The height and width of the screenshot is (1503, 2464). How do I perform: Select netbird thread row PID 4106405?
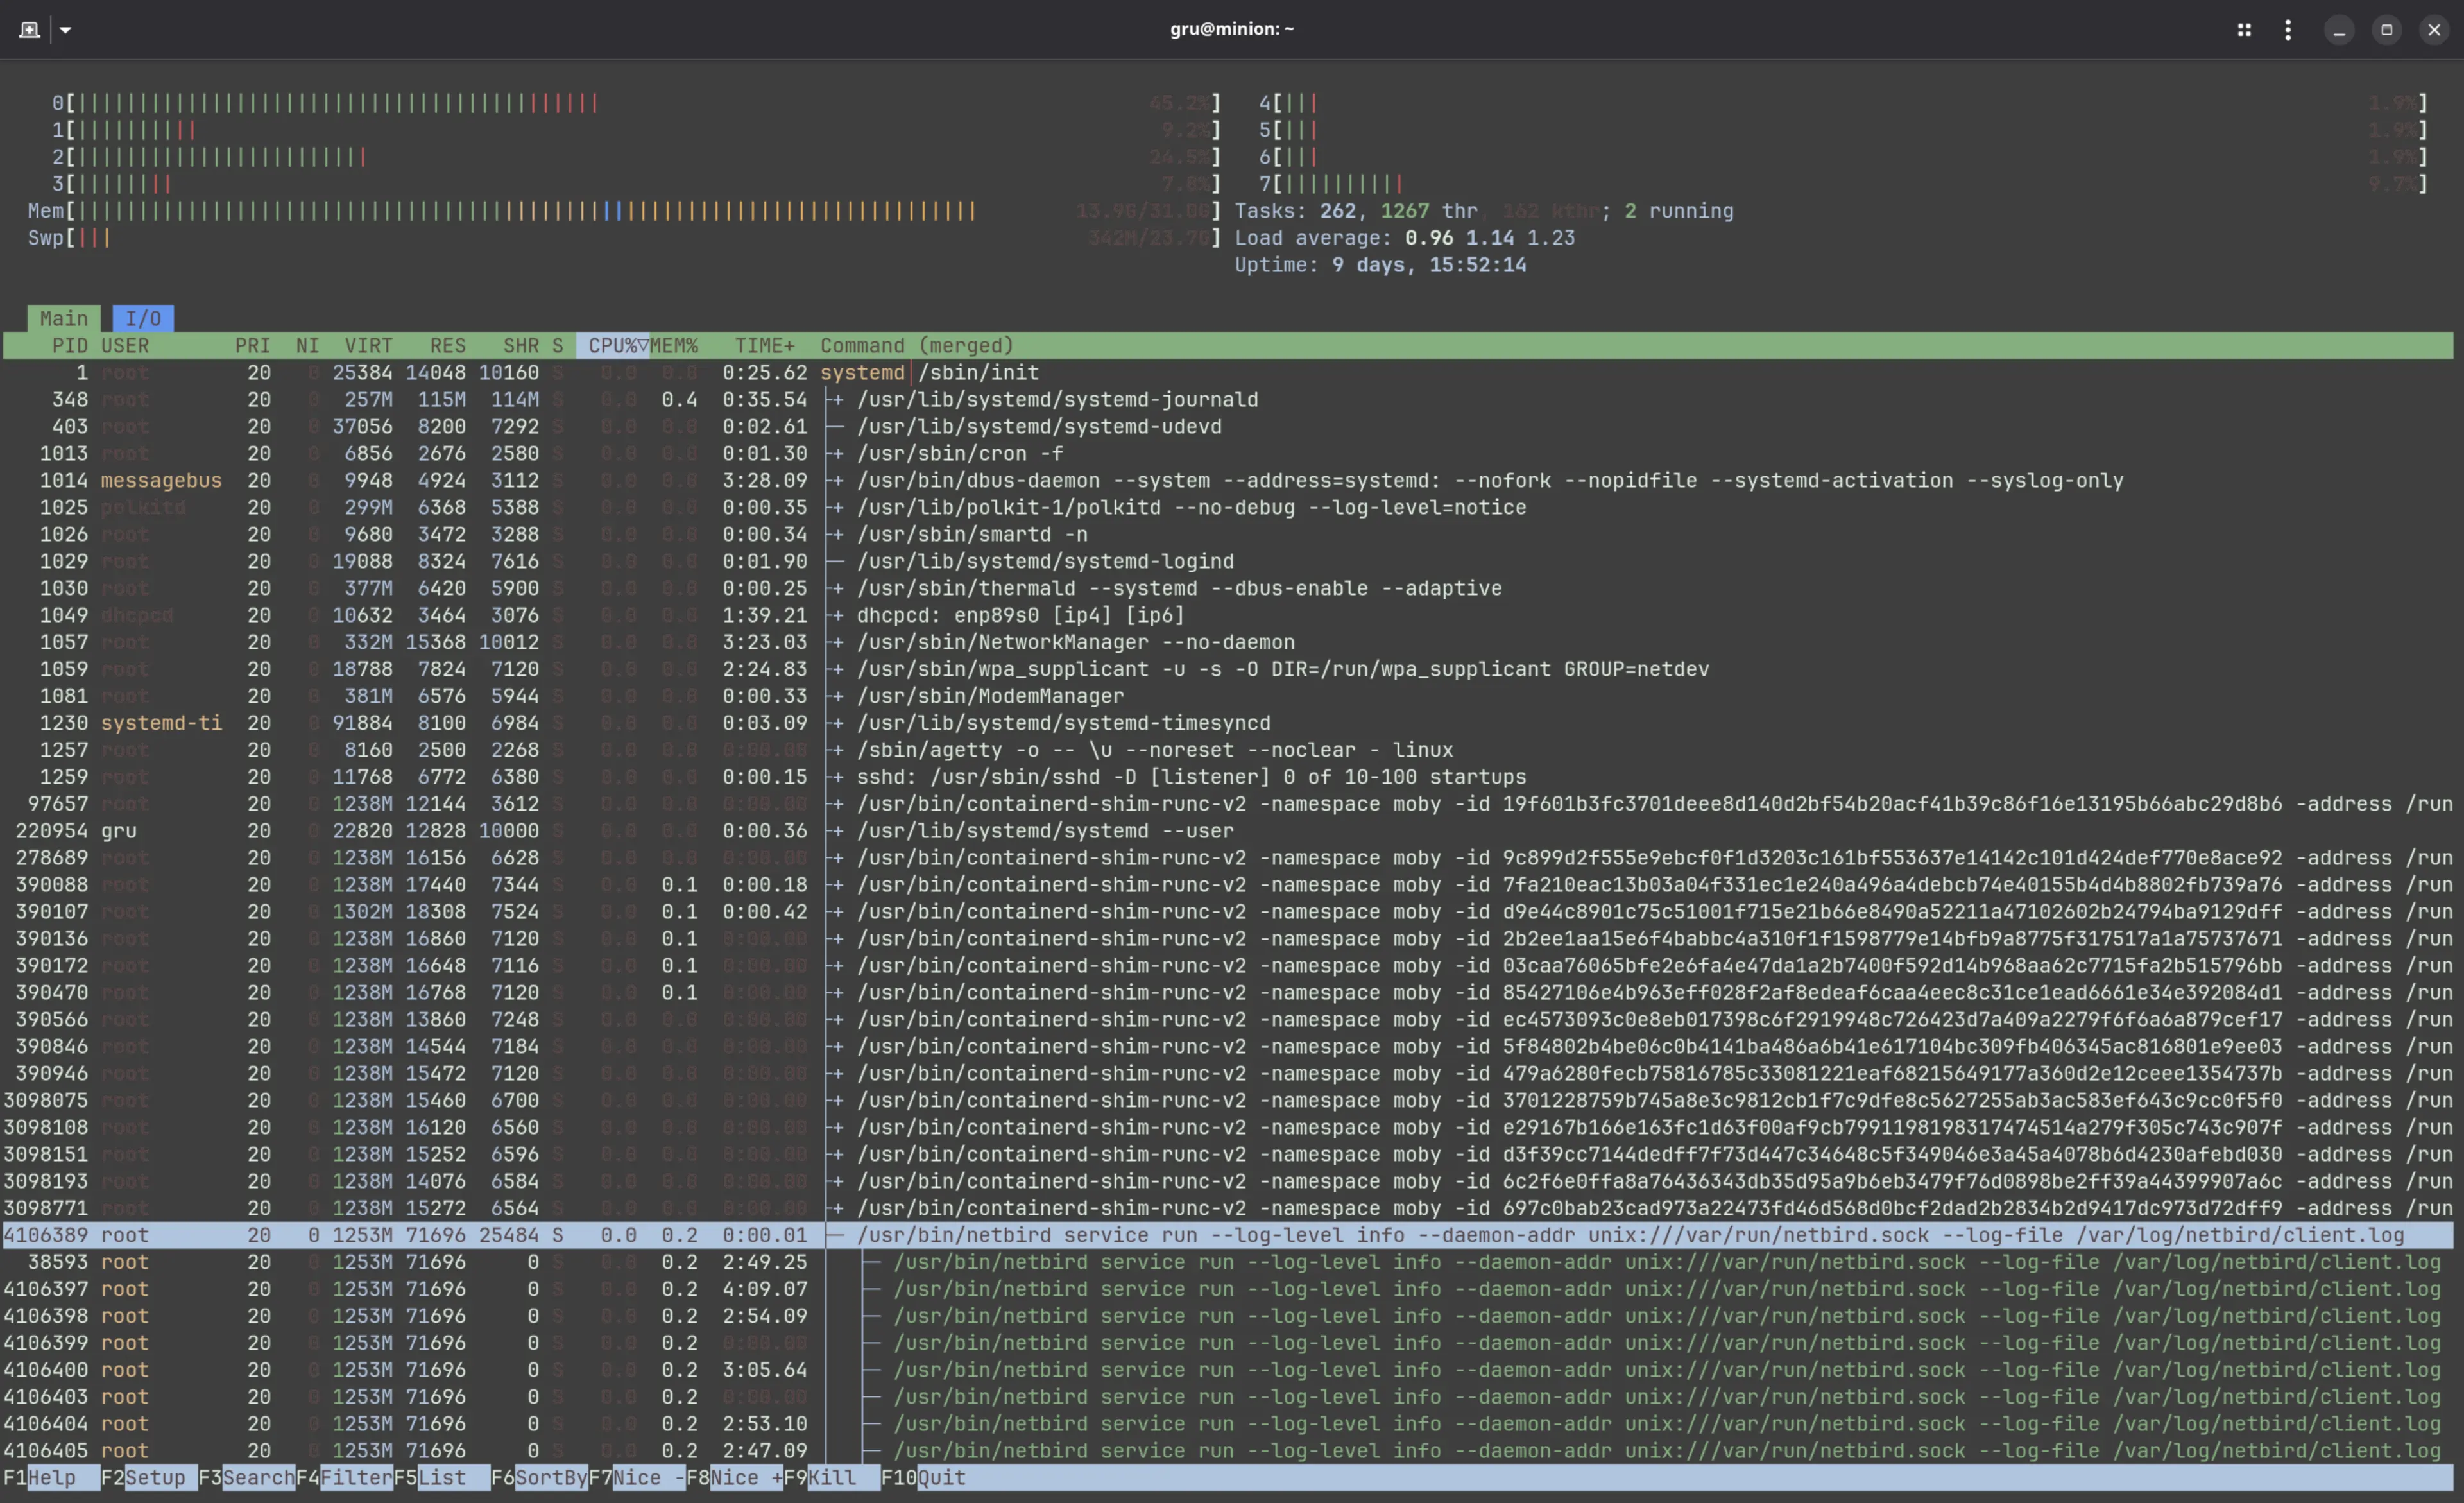(x=1228, y=1451)
